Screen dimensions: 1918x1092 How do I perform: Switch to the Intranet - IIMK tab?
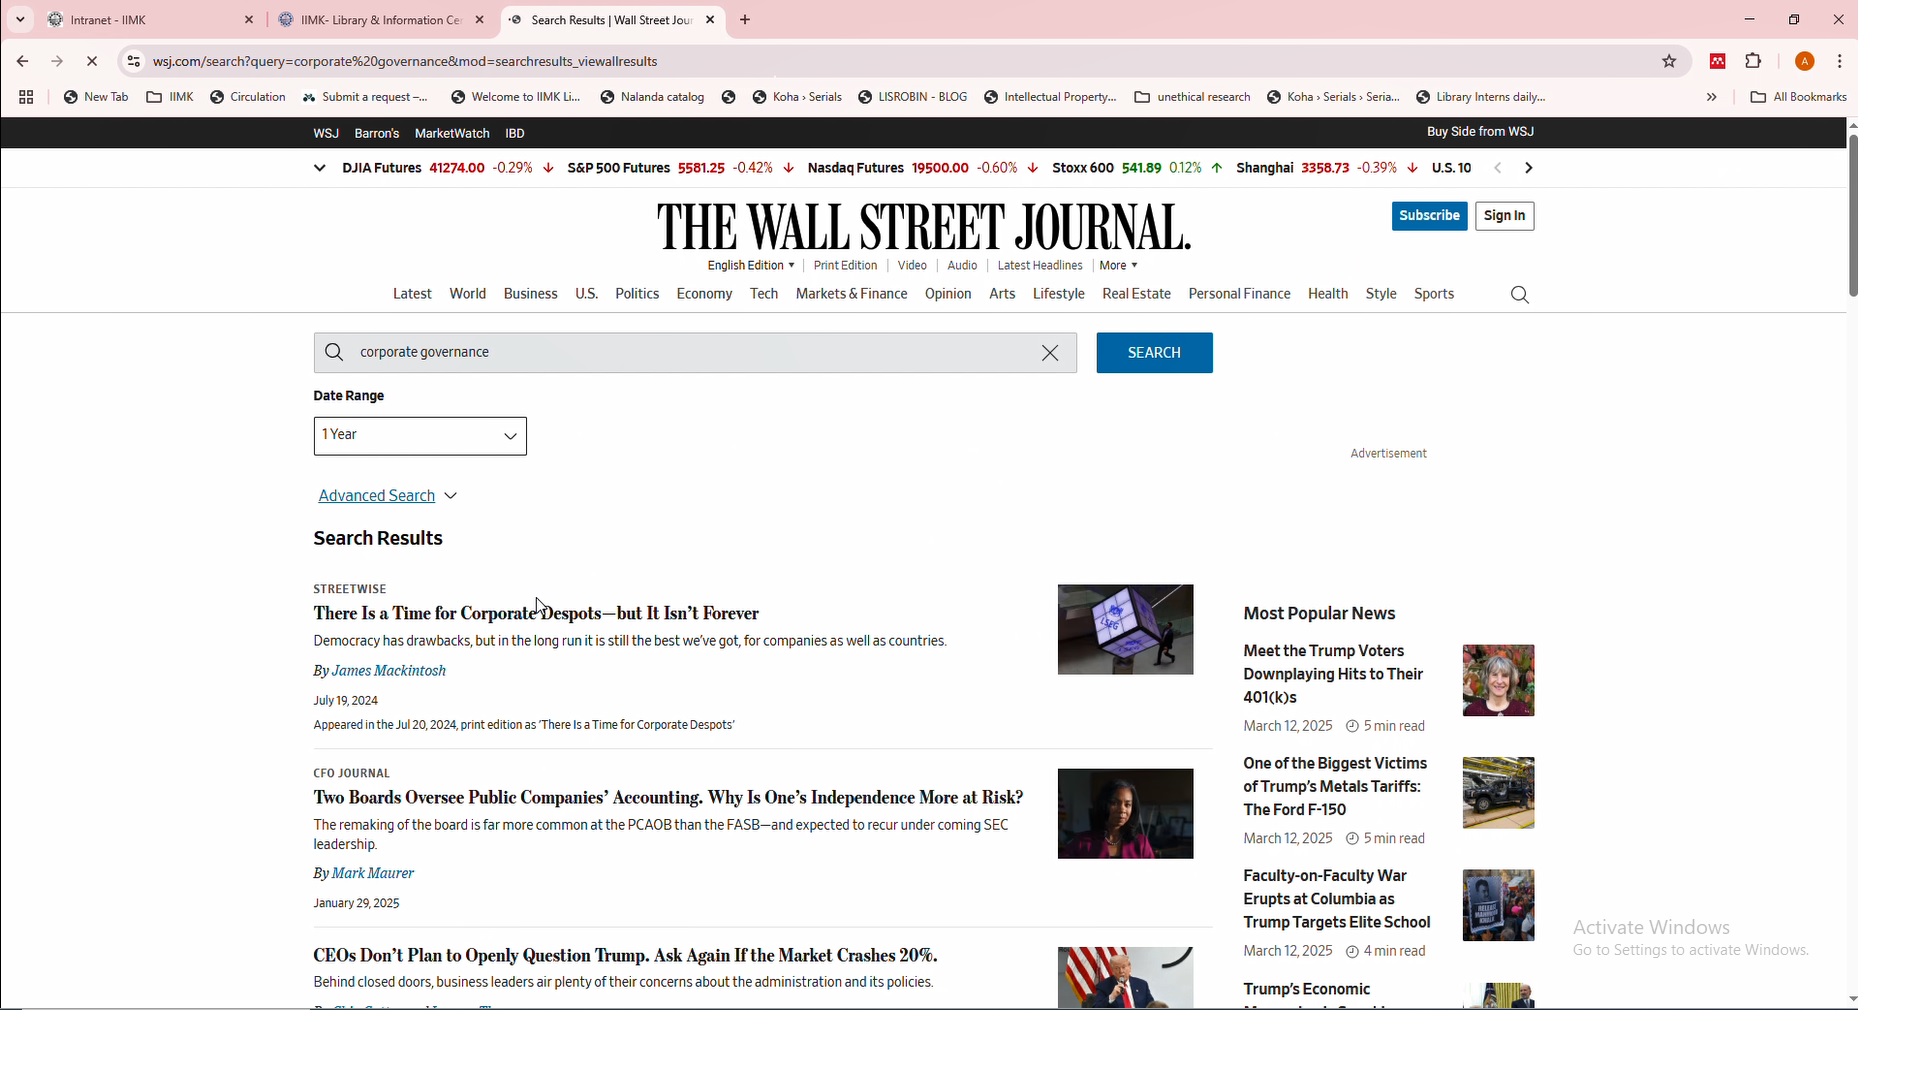coord(150,20)
